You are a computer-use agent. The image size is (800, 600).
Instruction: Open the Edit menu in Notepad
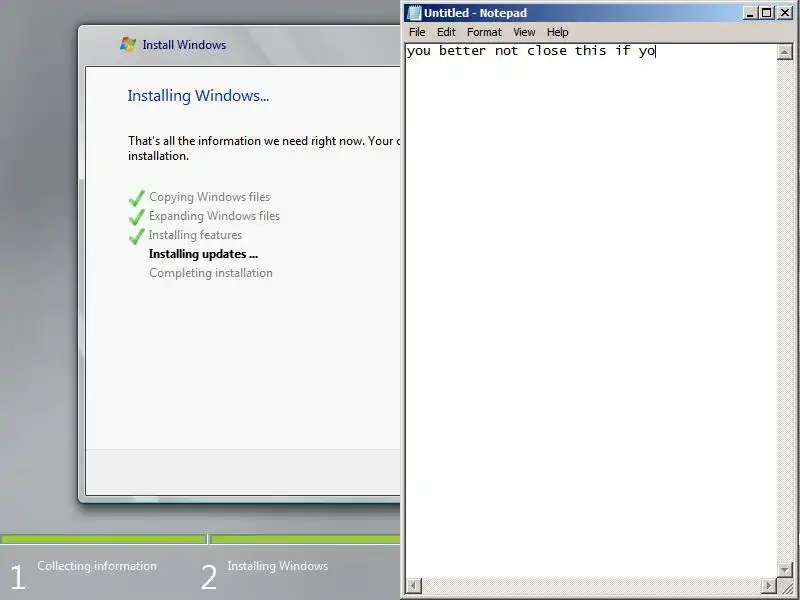pos(446,32)
